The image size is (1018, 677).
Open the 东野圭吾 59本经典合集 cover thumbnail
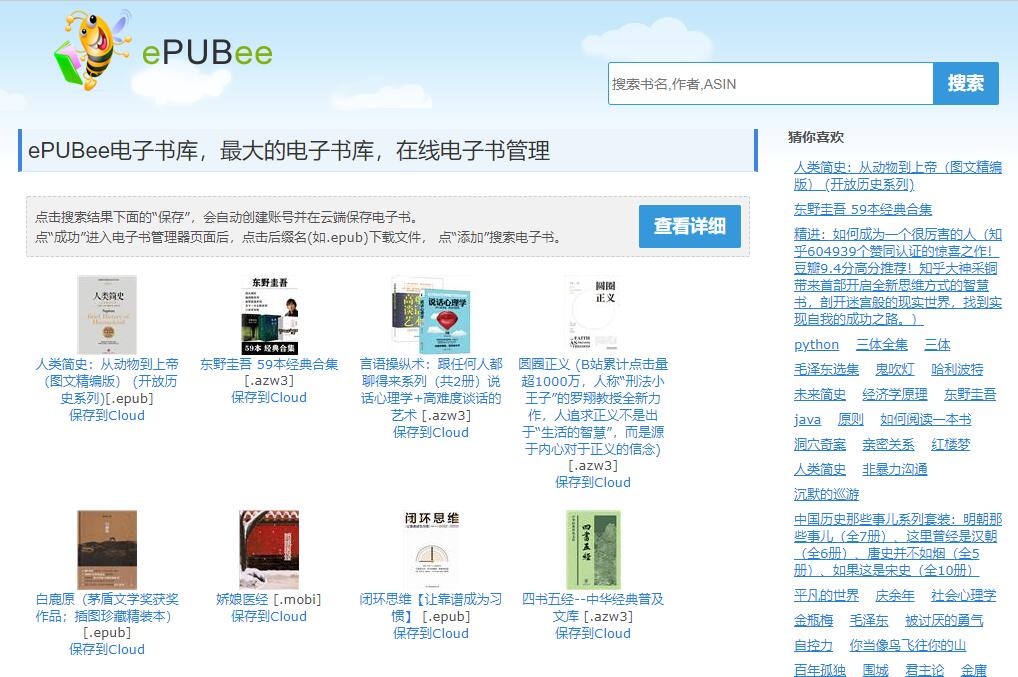(x=269, y=315)
